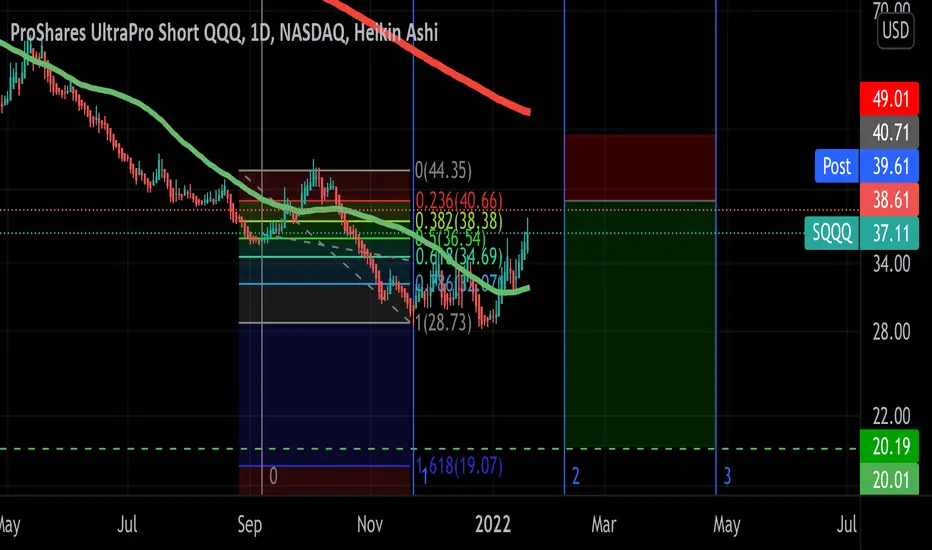Click the blue Post label
The height and width of the screenshot is (550, 932).
[x=836, y=166]
